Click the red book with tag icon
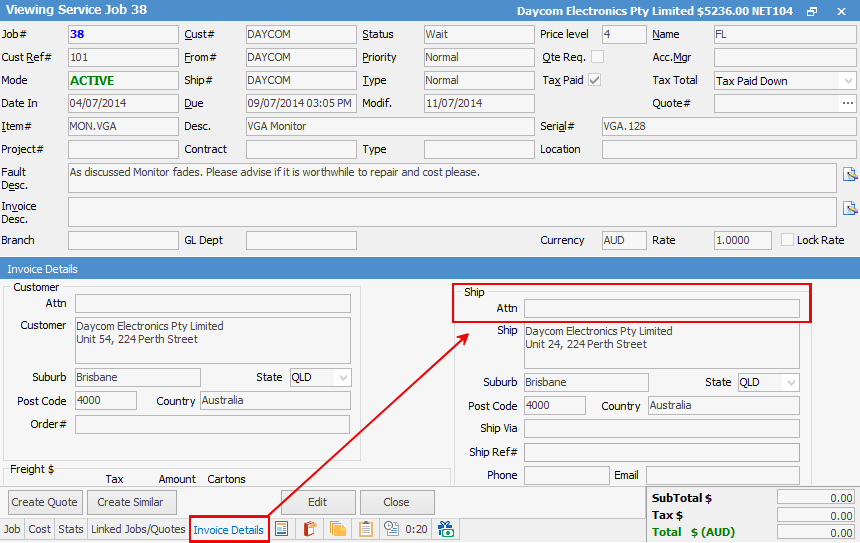Screen dimensions: 860x543 tap(310, 529)
